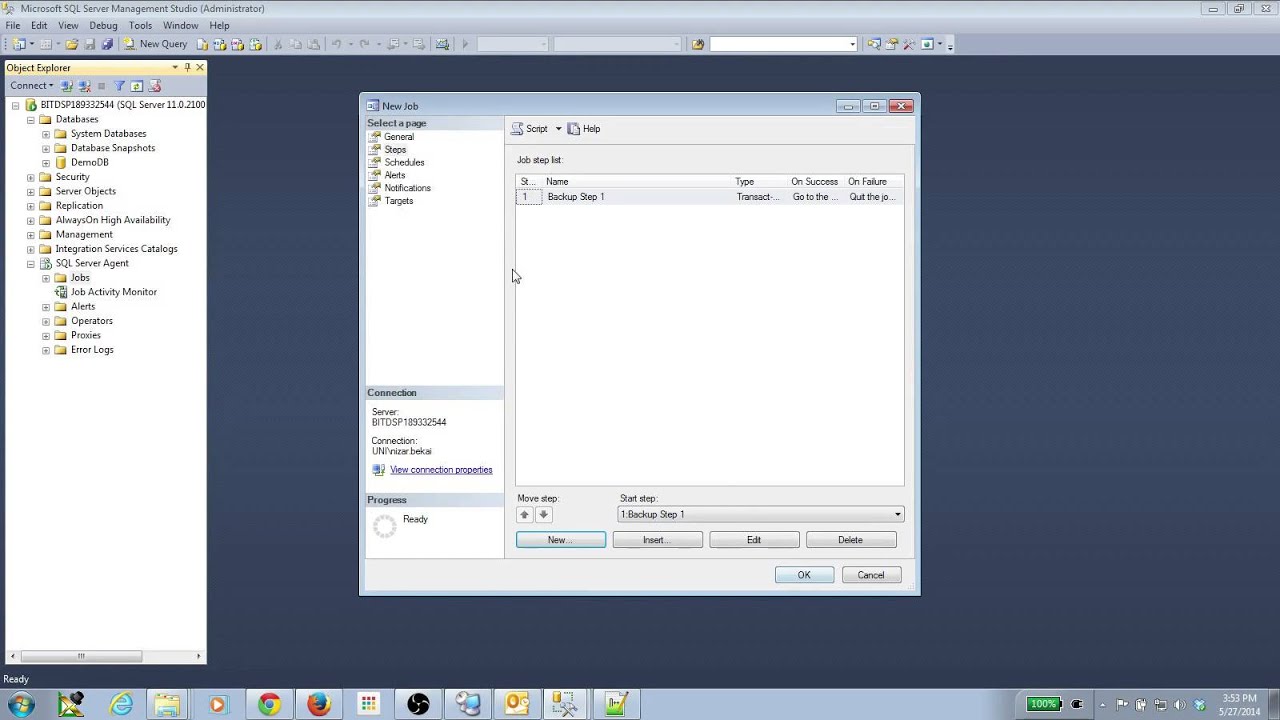Open the Script dropdown arrow

click(x=558, y=129)
